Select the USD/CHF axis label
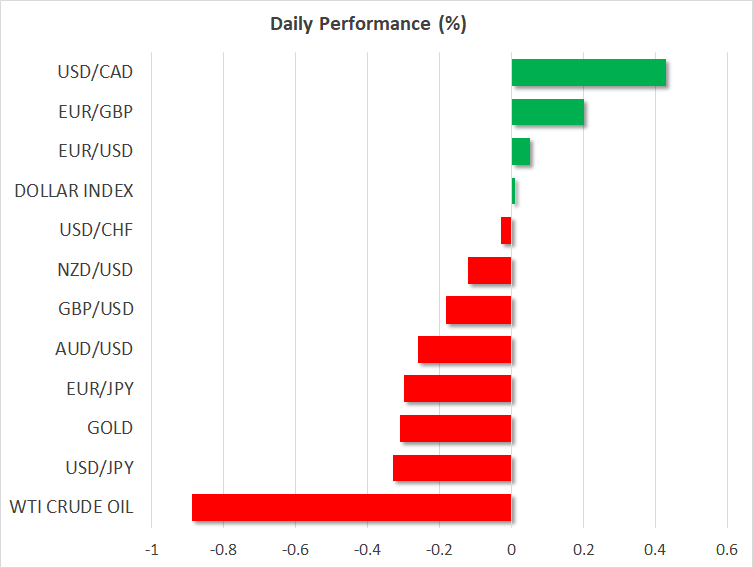This screenshot has height=568, width=753. [97, 230]
